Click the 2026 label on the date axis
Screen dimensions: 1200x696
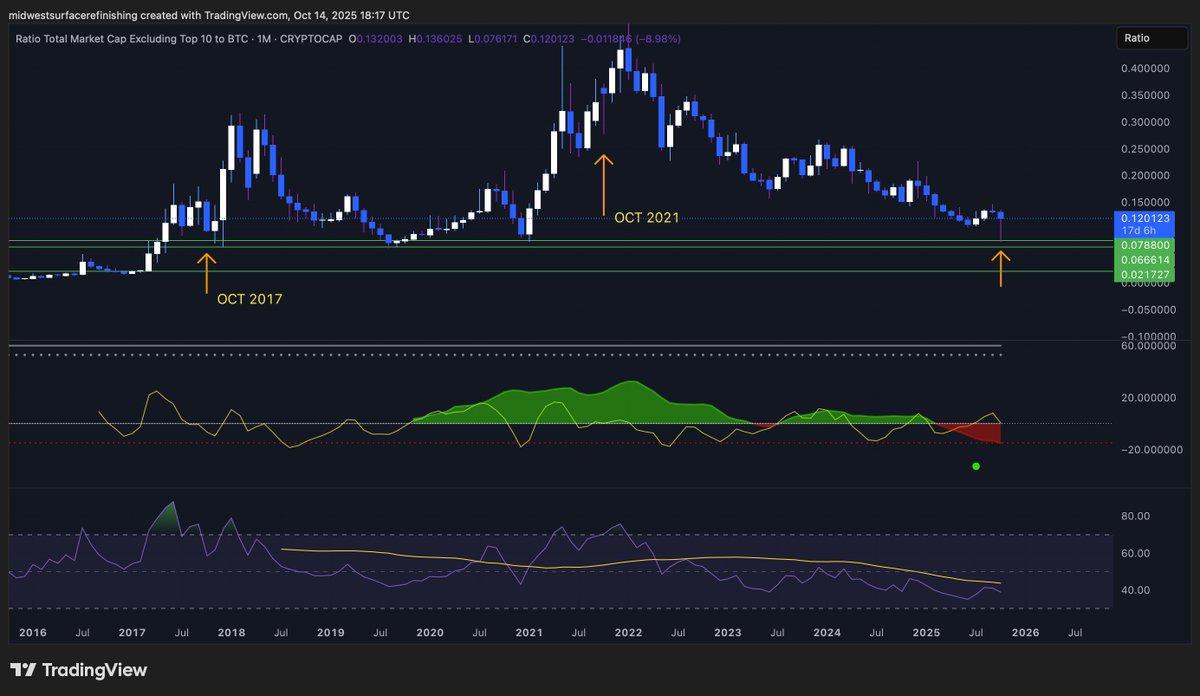tap(1026, 632)
